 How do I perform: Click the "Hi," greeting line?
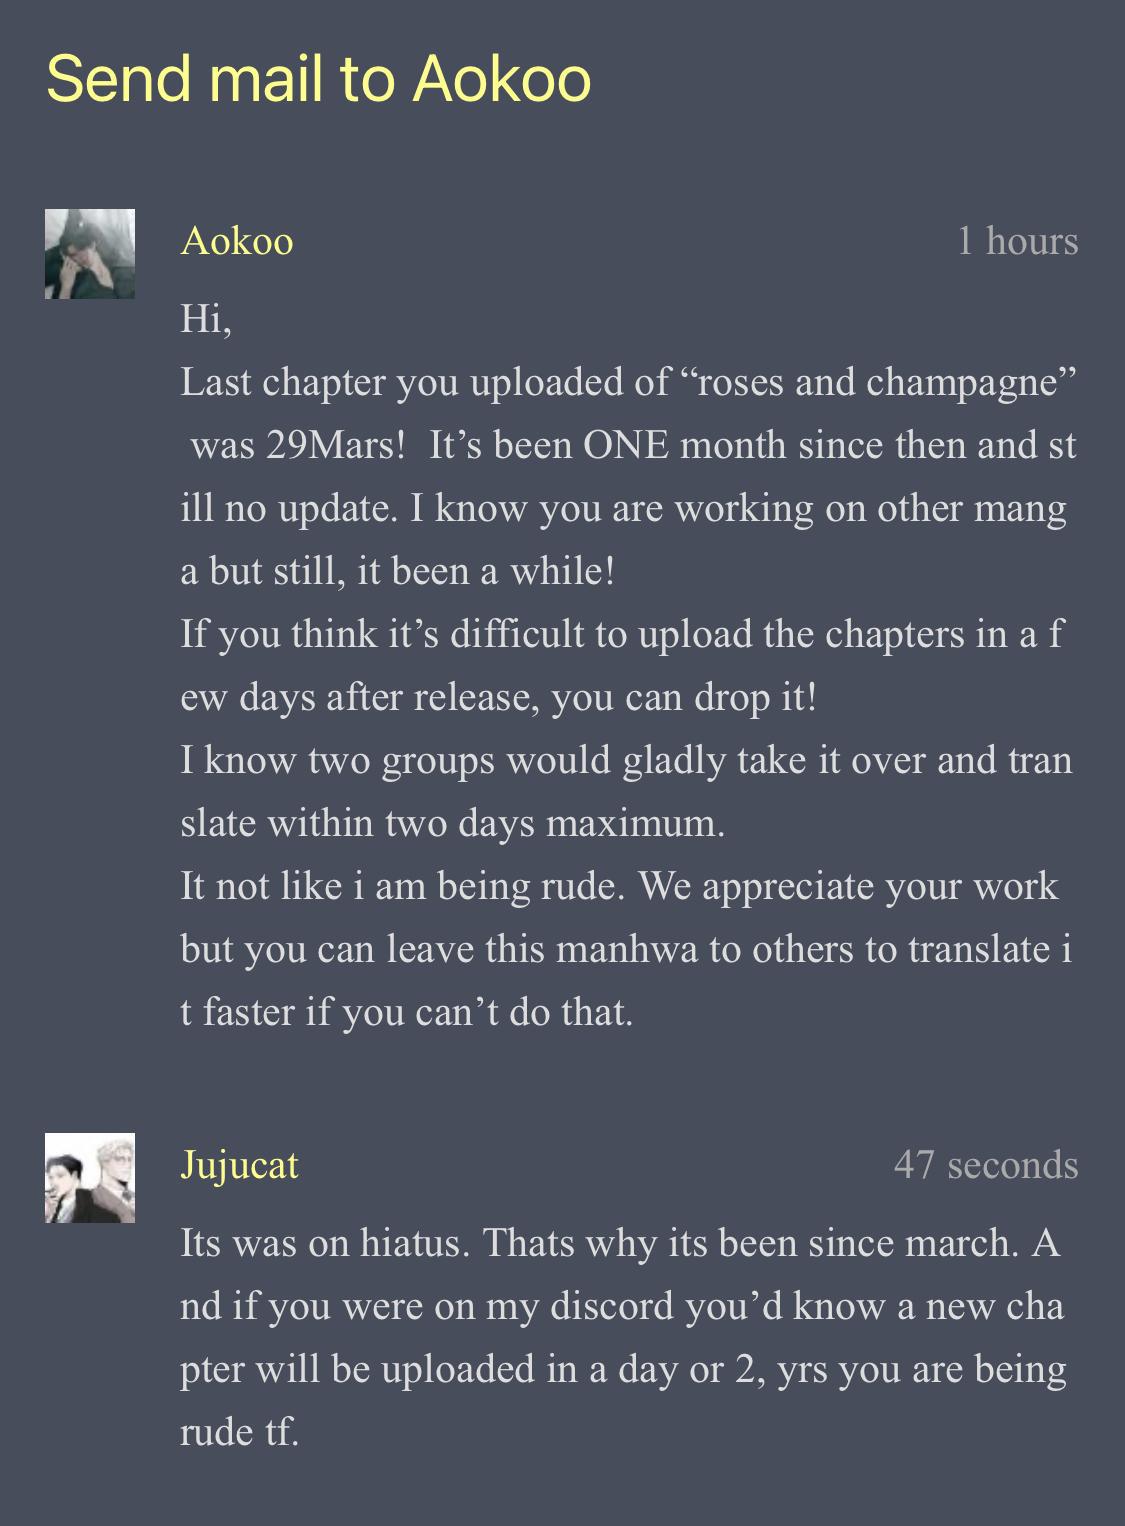click(206, 319)
